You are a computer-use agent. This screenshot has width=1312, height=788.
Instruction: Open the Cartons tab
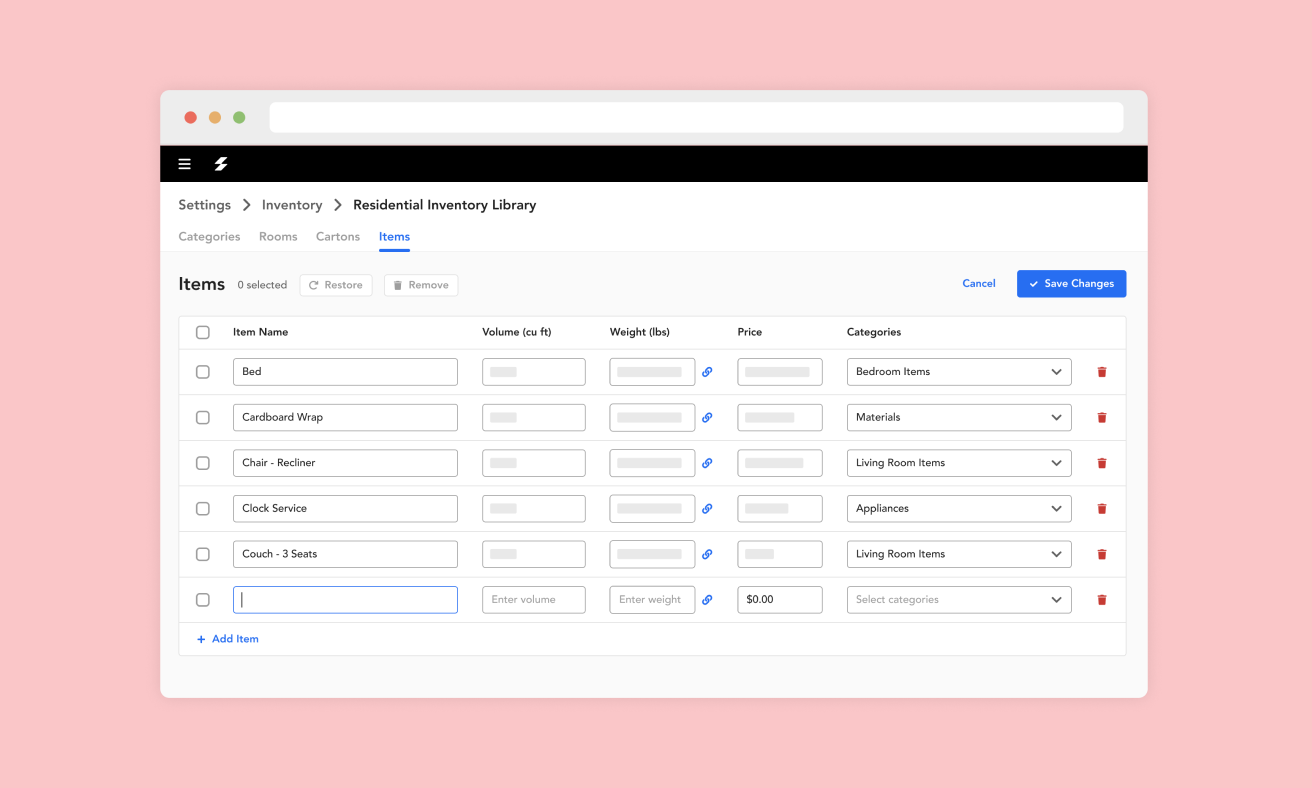click(337, 237)
